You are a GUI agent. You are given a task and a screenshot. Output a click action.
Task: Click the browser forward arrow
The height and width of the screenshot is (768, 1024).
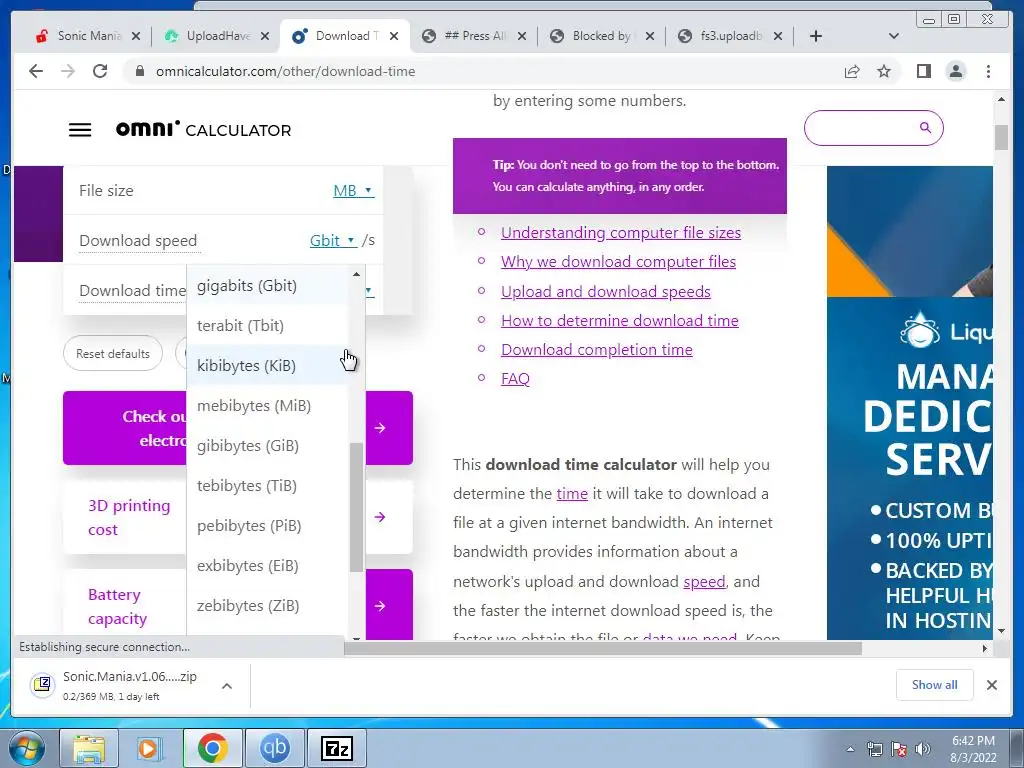pyautogui.click(x=68, y=71)
